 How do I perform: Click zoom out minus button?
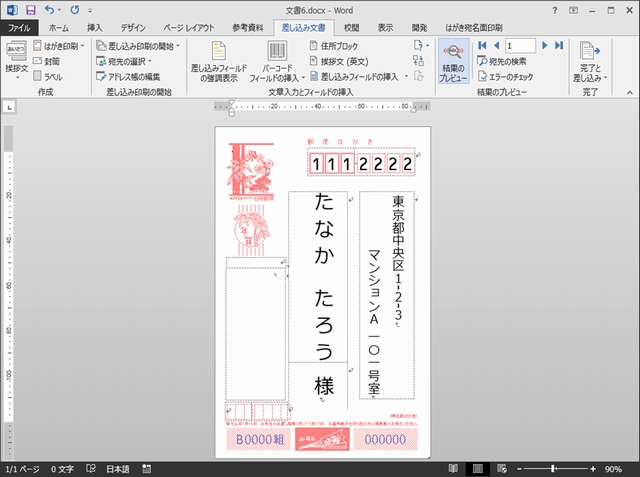[x=519, y=469]
